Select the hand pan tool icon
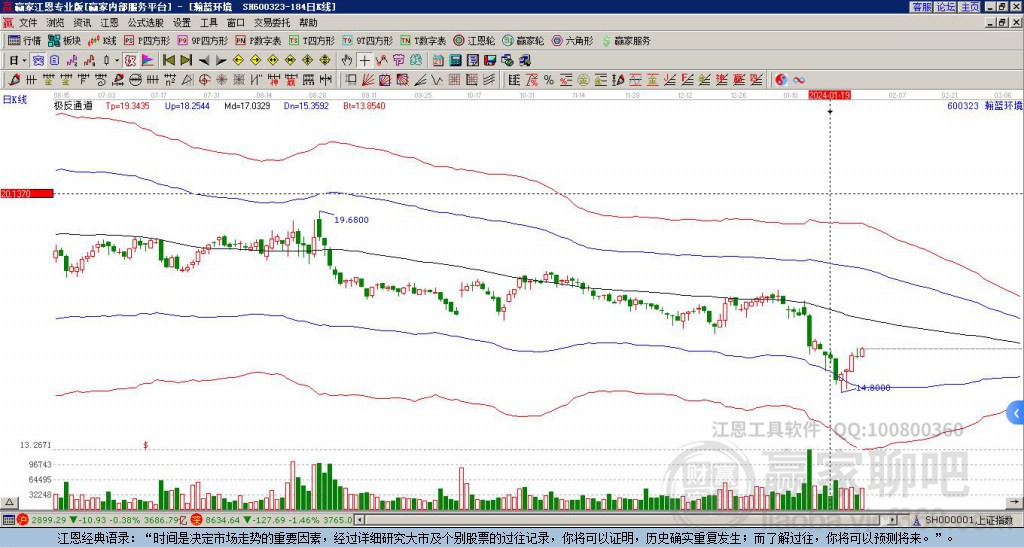Screen dimensions: 1024x548 pyautogui.click(x=347, y=61)
